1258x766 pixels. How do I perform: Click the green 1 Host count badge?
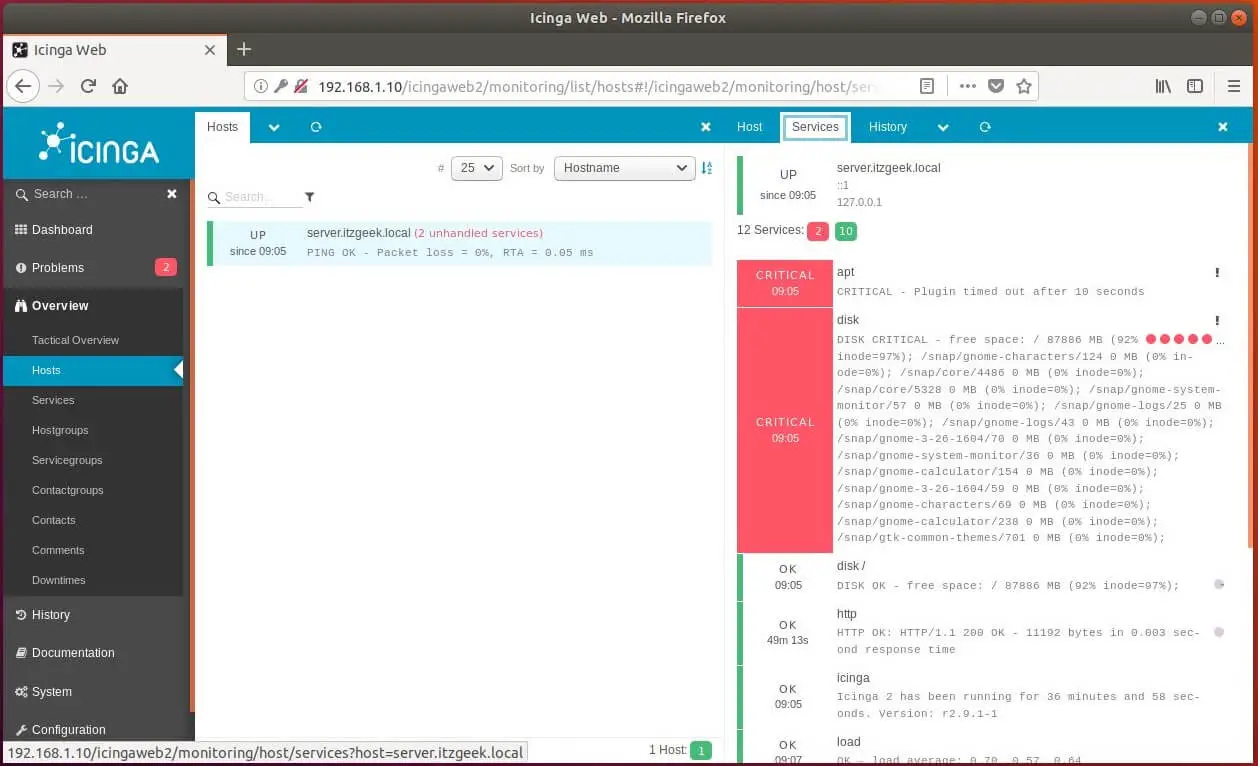pos(701,750)
